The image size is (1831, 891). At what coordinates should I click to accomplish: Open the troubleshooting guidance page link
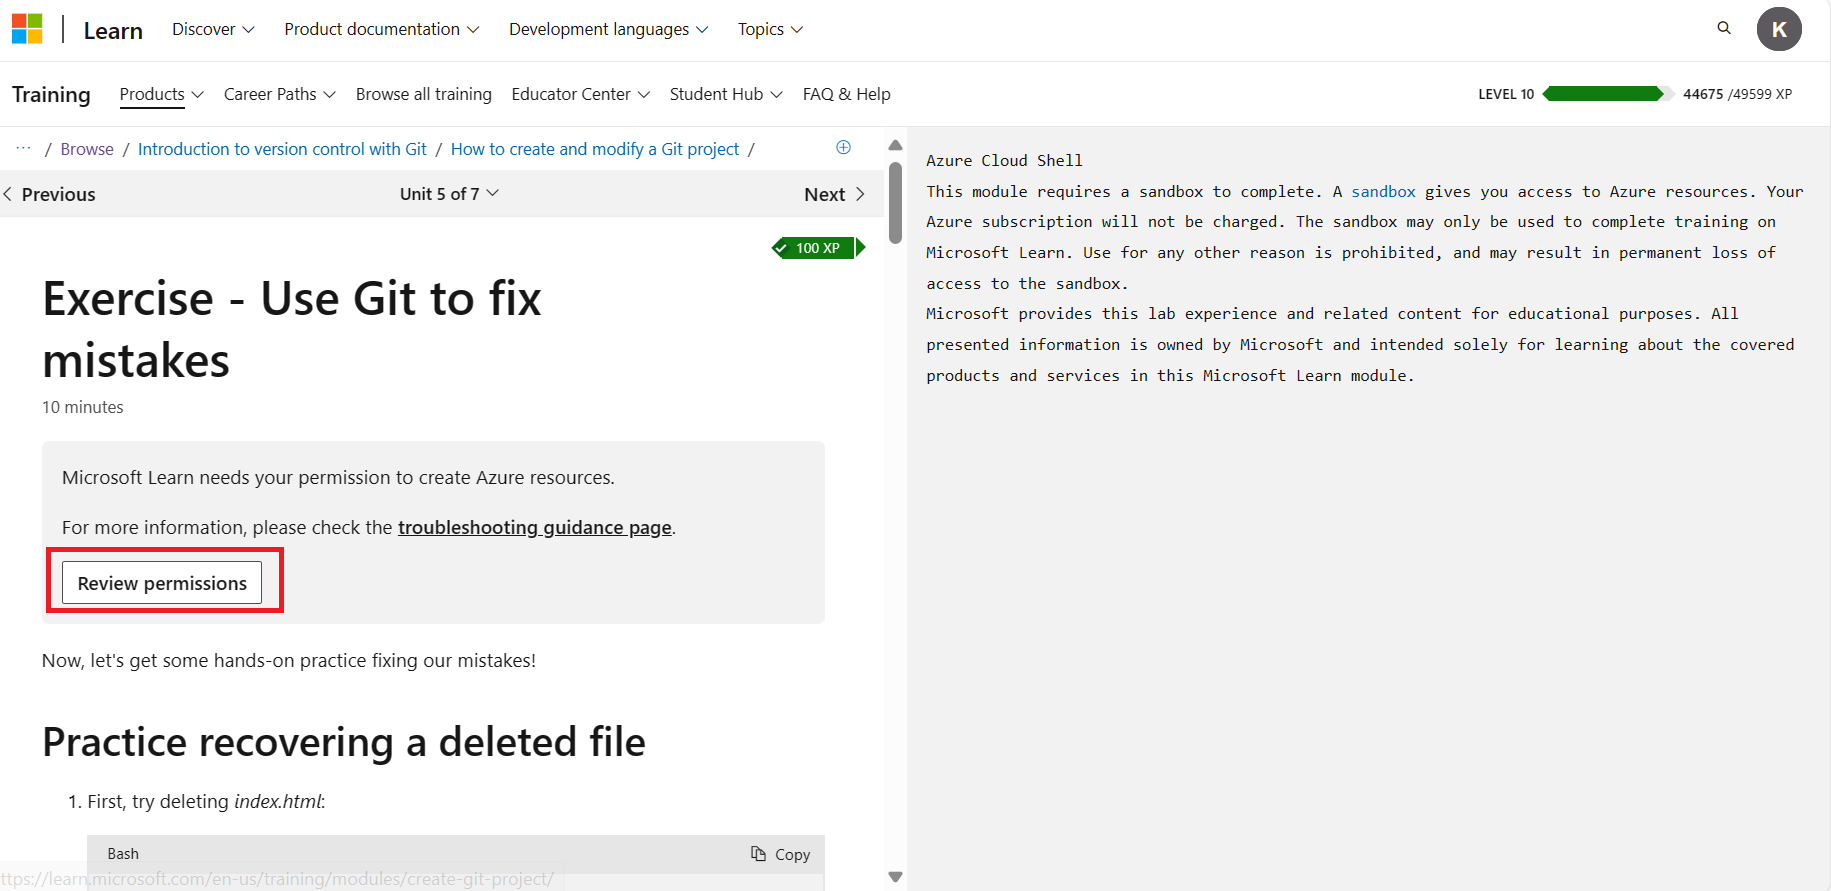click(x=535, y=527)
